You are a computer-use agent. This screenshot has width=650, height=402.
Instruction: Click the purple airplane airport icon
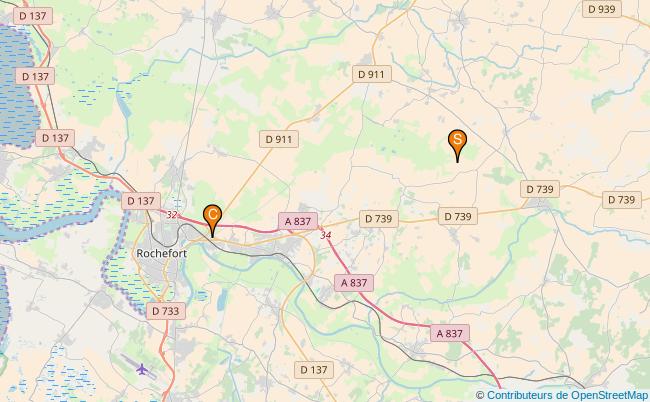click(142, 368)
